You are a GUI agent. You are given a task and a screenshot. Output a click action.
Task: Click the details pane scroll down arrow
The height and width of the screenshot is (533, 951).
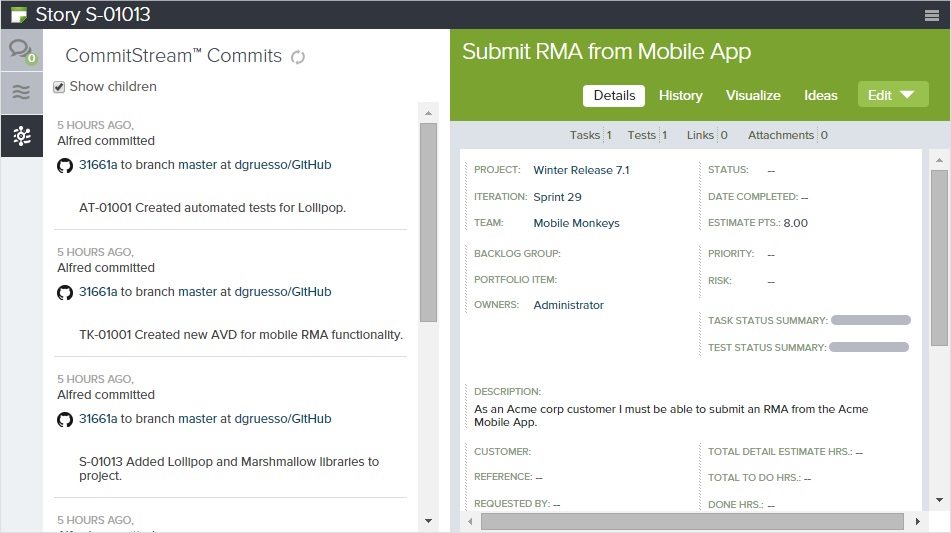point(939,500)
